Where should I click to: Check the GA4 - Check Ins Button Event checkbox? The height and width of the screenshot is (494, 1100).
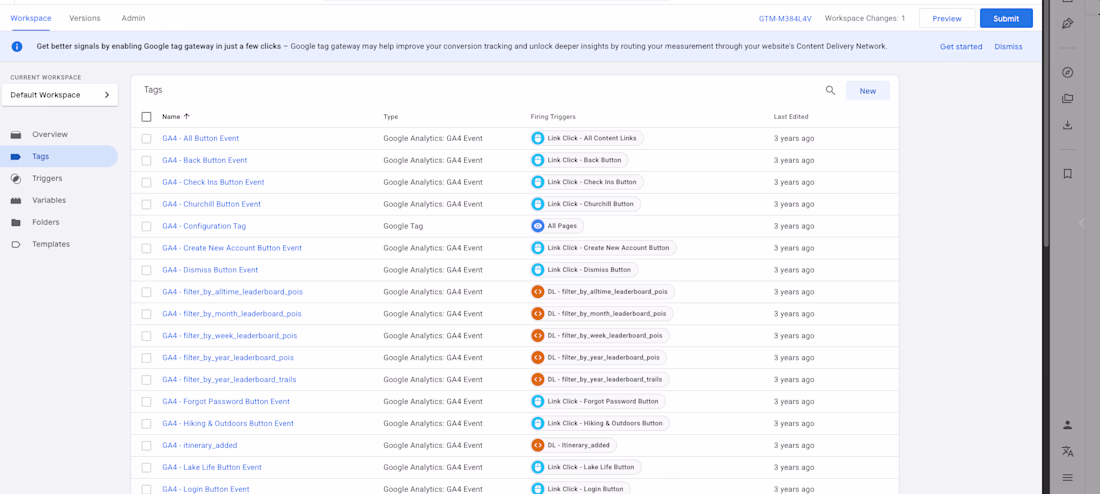[146, 182]
